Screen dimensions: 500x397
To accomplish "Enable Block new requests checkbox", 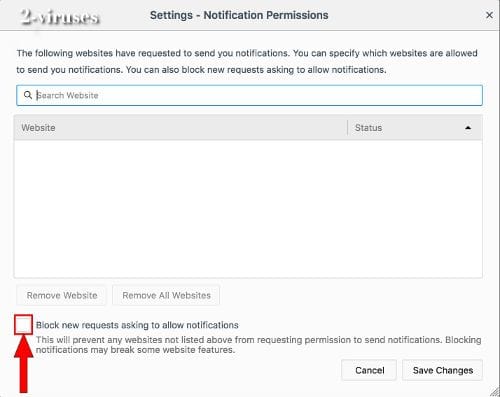I will [x=23, y=325].
